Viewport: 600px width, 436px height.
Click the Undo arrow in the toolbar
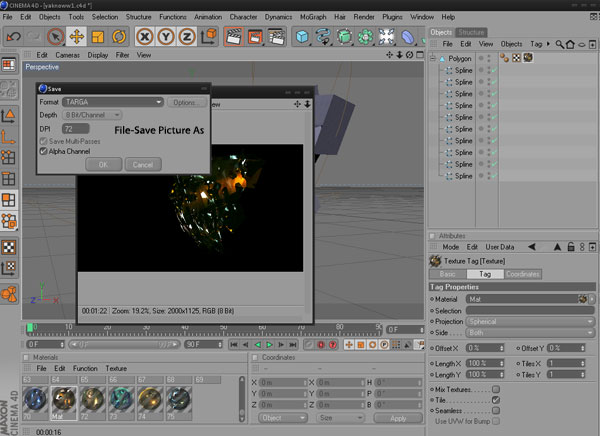pos(14,37)
